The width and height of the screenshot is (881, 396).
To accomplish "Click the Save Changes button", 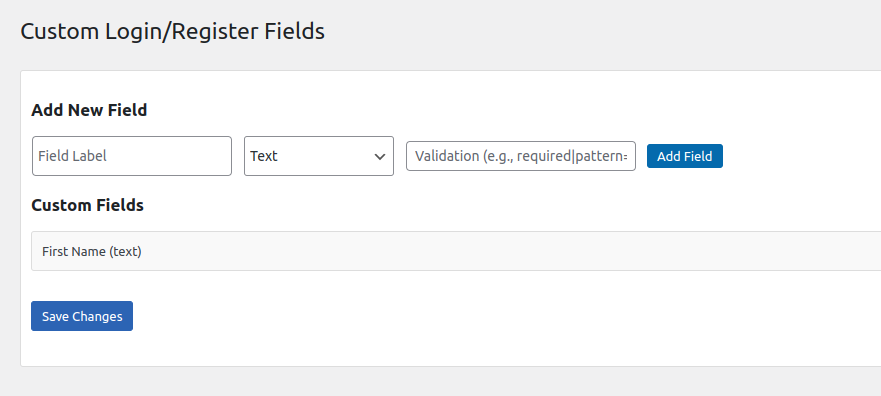I will tap(82, 316).
